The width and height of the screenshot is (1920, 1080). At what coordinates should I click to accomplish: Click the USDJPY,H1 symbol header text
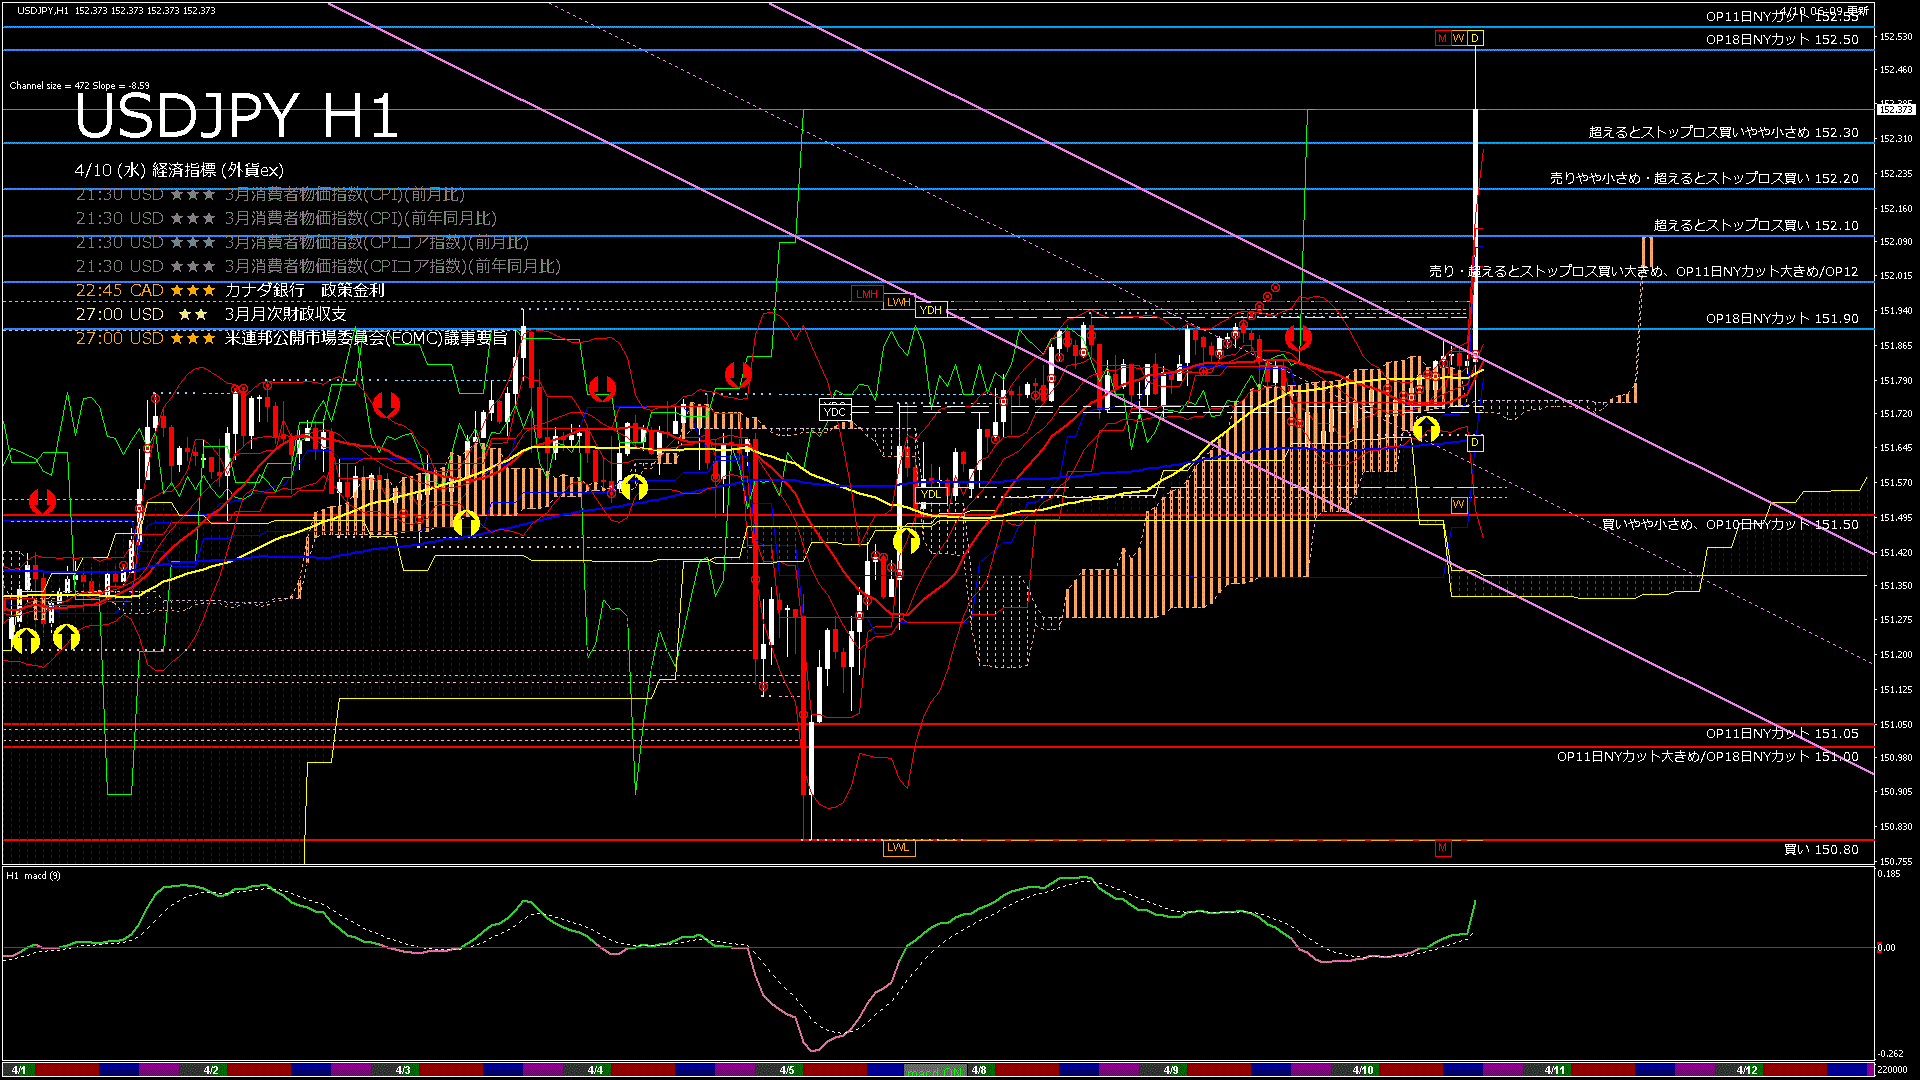pyautogui.click(x=43, y=10)
